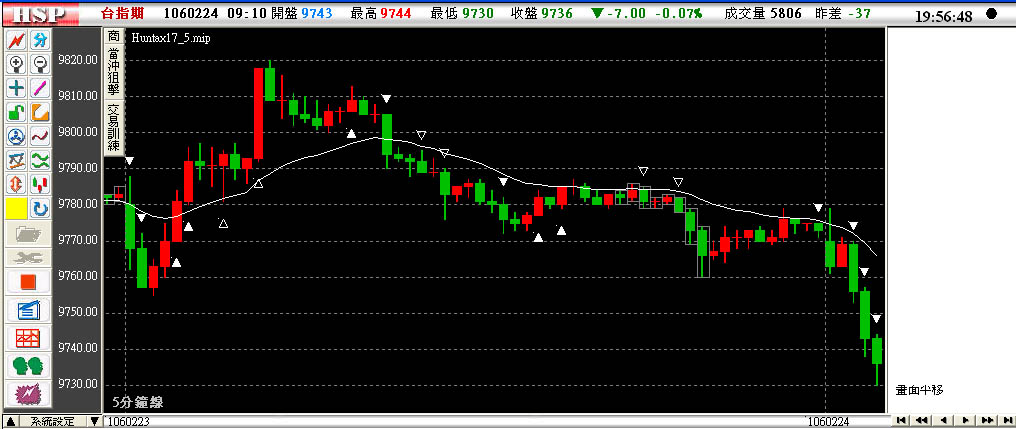Click the -0.07% change value

tap(678, 13)
